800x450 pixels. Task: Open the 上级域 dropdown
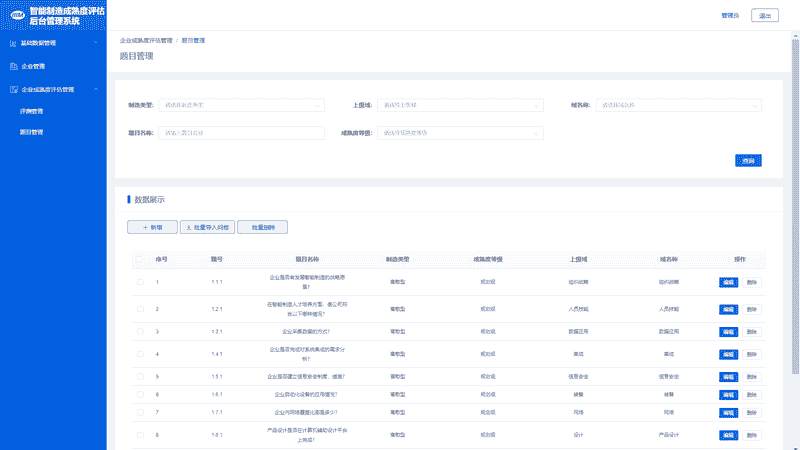(460, 105)
